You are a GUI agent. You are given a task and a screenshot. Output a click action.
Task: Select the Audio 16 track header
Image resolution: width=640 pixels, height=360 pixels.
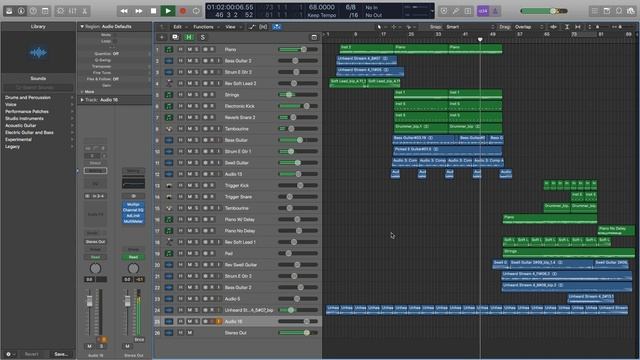pyautogui.click(x=238, y=322)
